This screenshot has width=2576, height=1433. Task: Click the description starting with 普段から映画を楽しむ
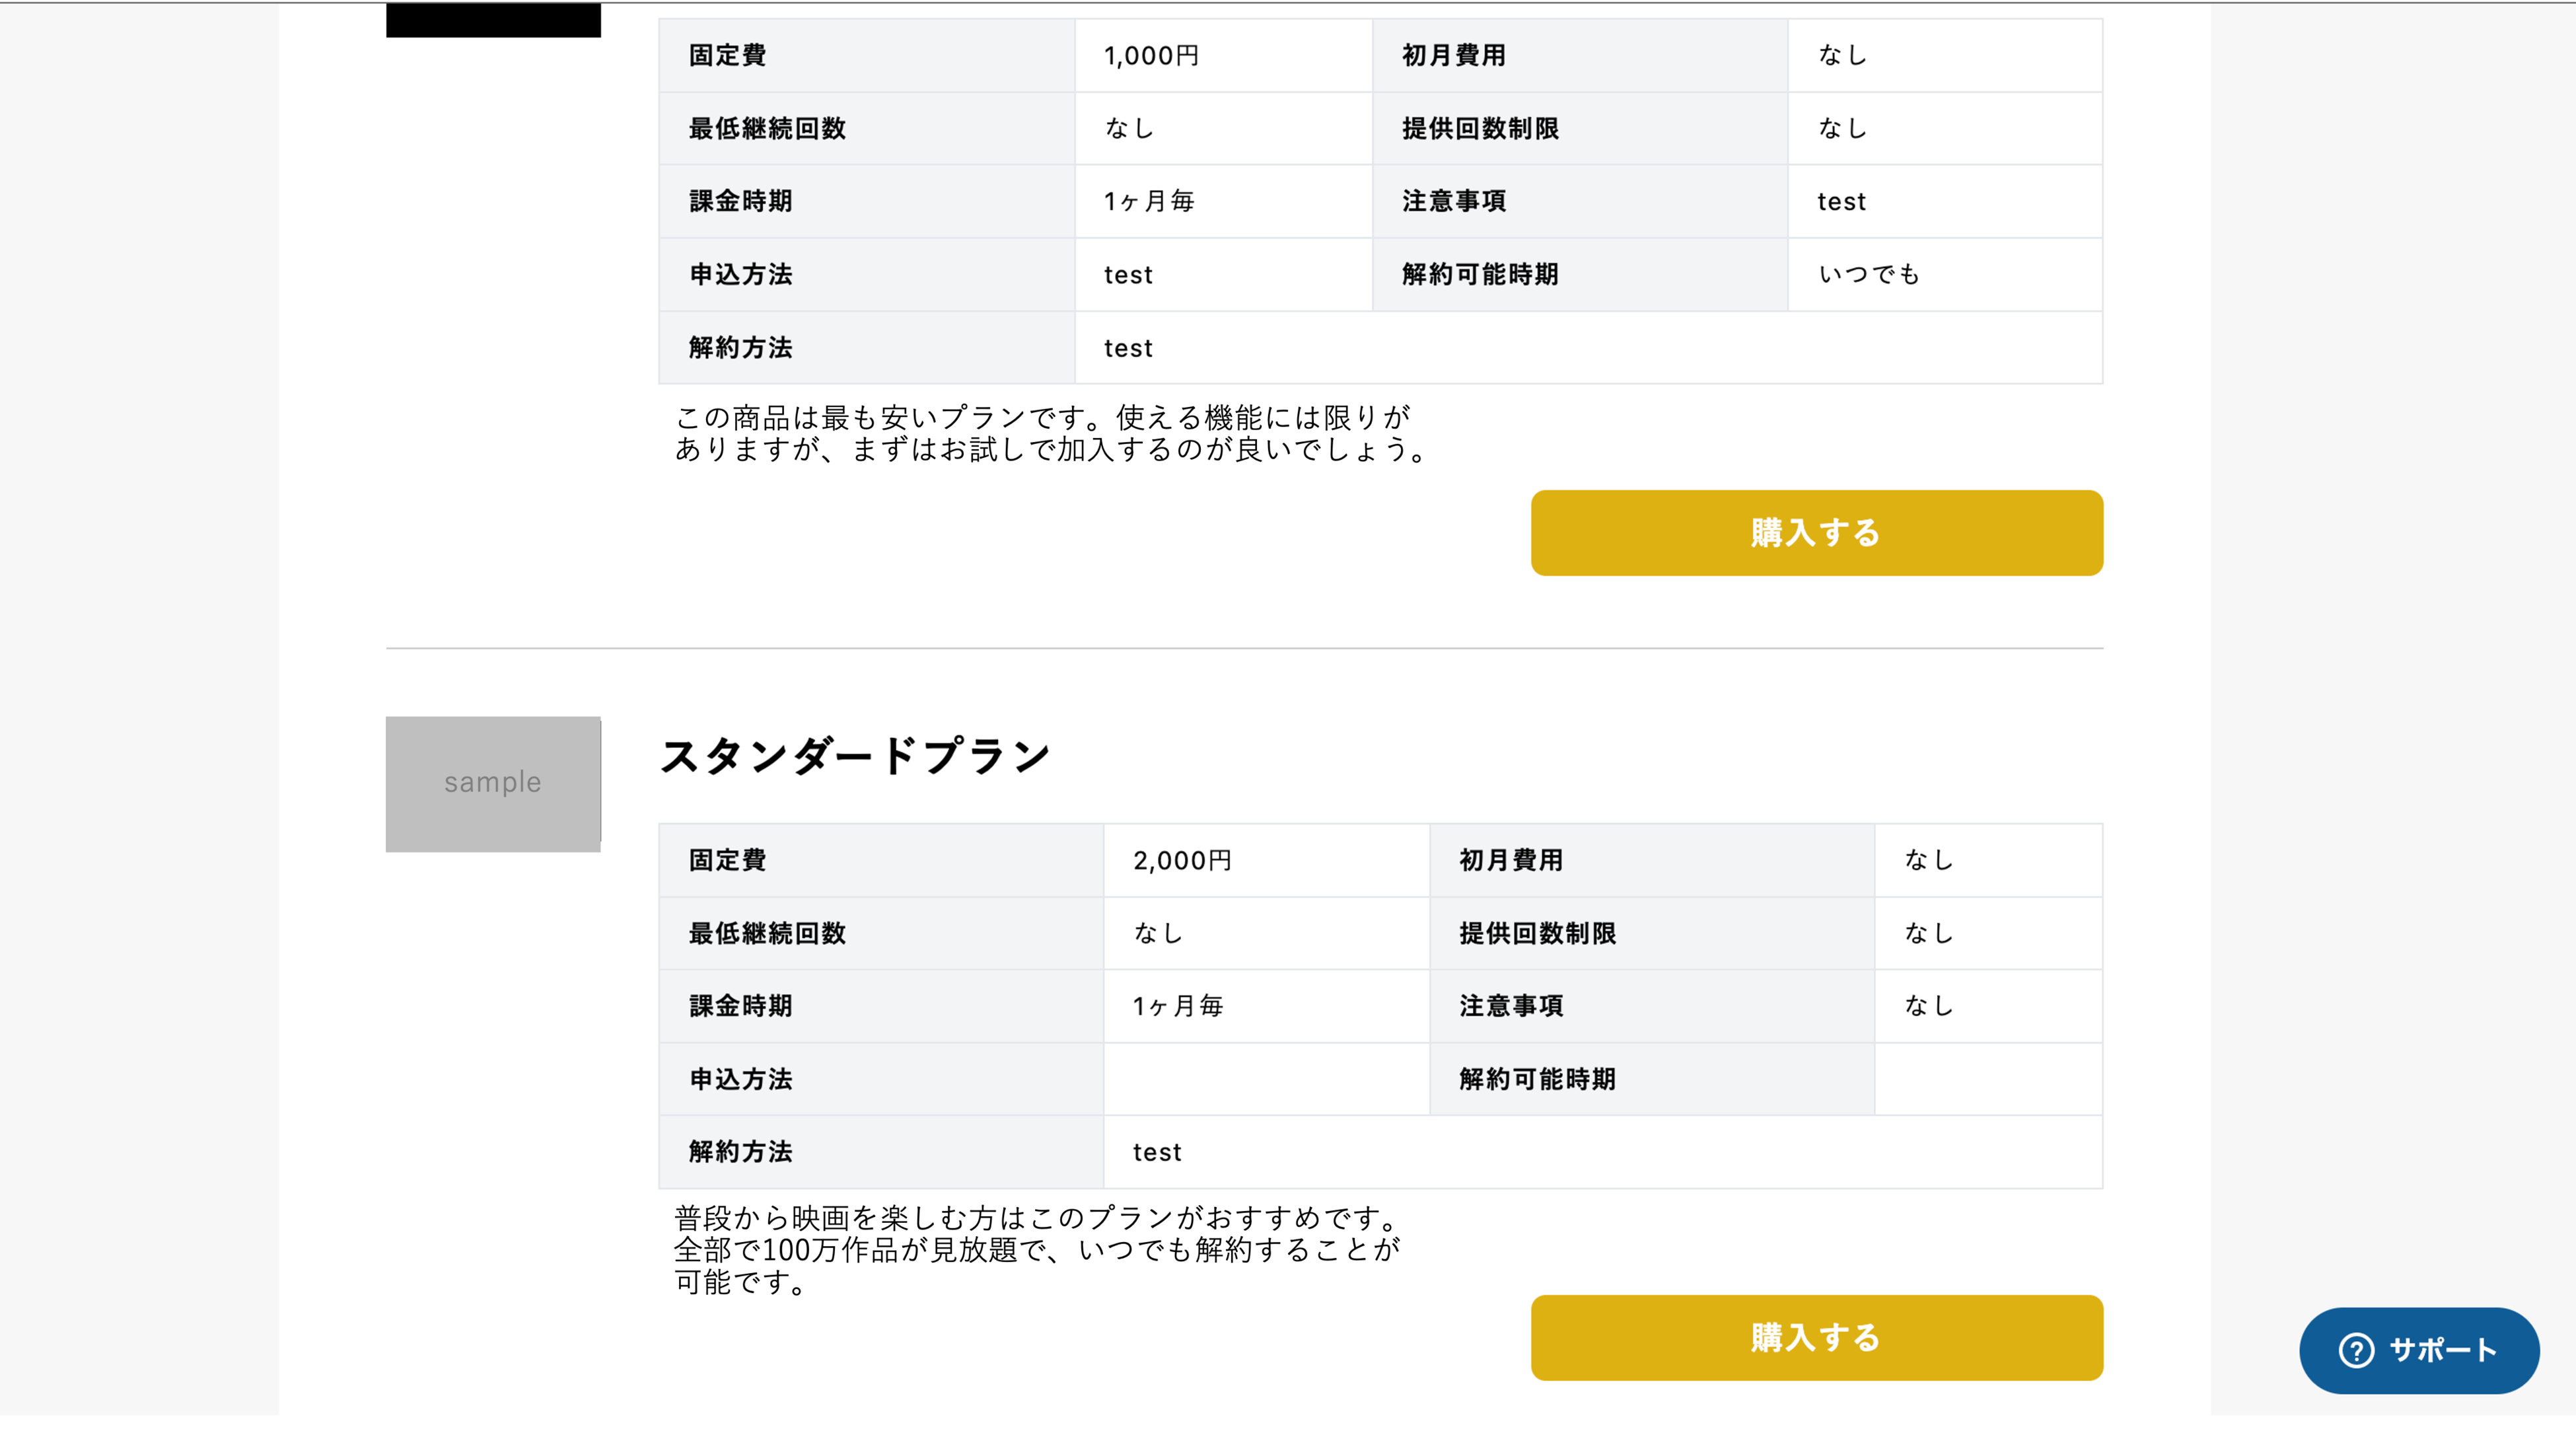1038,1250
